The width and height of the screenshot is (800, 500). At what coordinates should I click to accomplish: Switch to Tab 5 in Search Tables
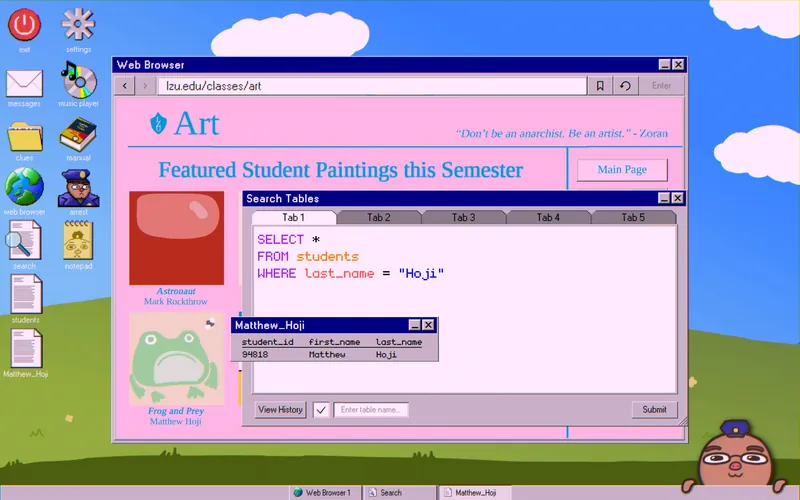pos(633,217)
